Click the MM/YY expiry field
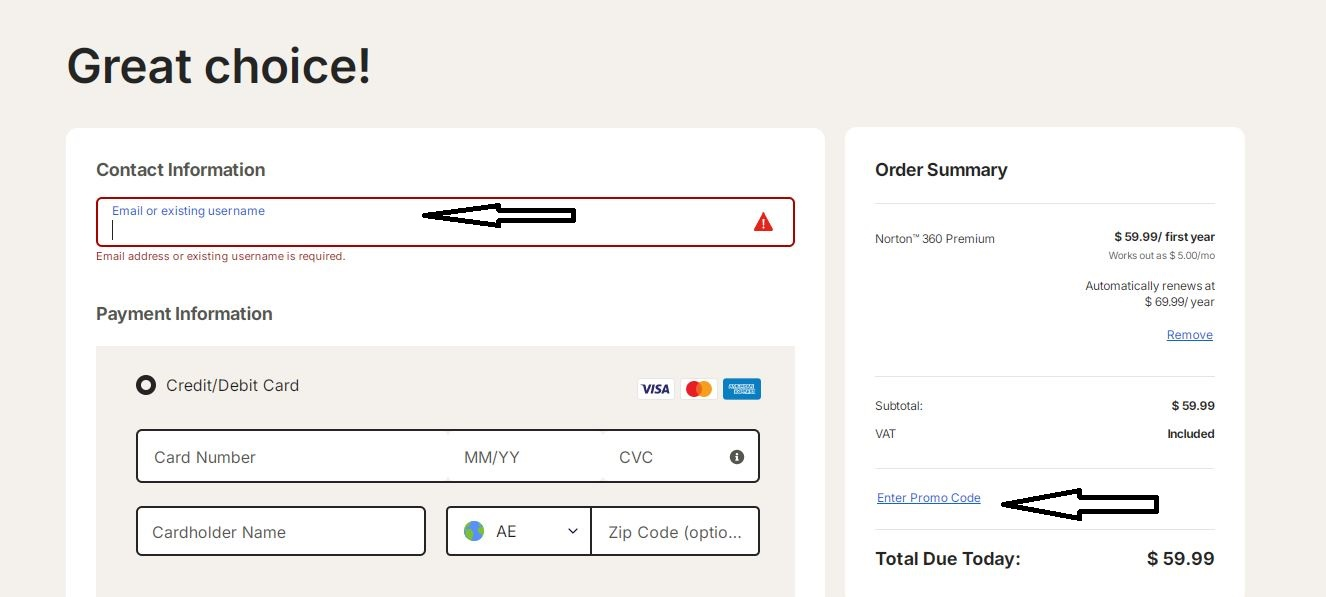 click(x=525, y=457)
